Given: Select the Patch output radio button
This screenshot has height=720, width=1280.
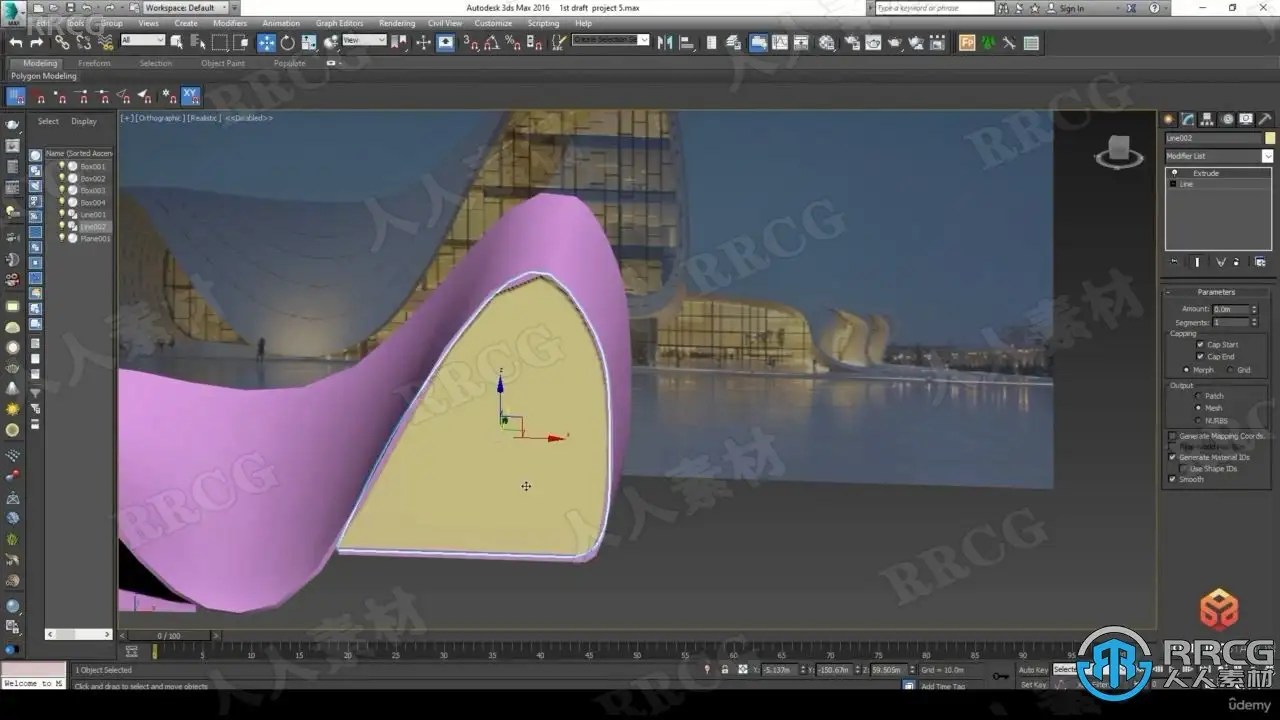Looking at the screenshot, I should click(1198, 396).
